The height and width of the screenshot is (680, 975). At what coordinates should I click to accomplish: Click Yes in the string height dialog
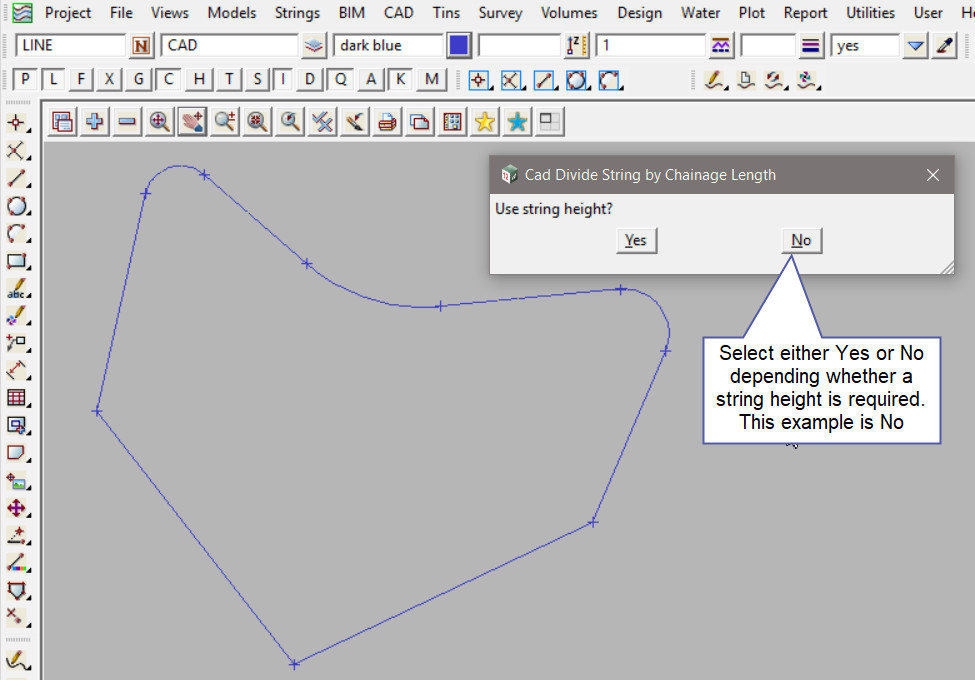635,240
